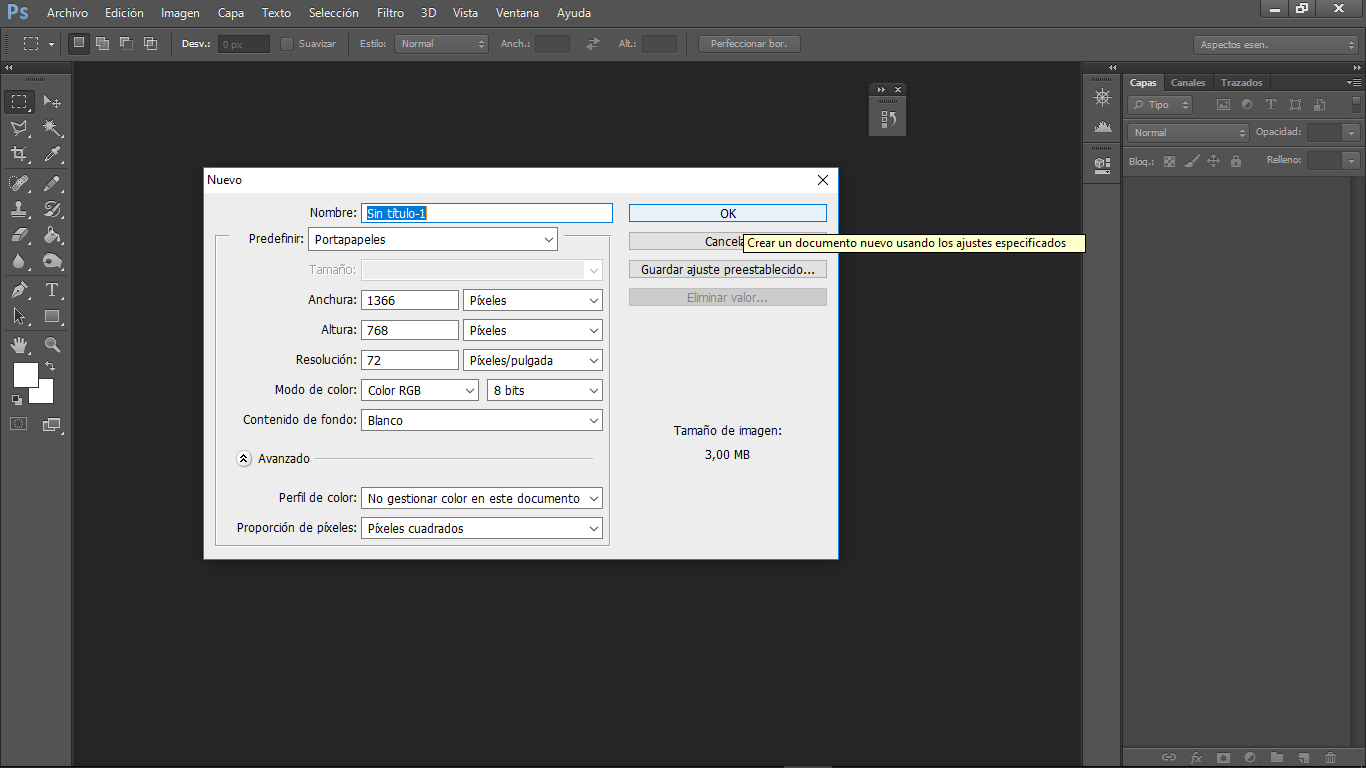1366x768 pixels.
Task: Click the link layers icon
Action: pos(1168,758)
